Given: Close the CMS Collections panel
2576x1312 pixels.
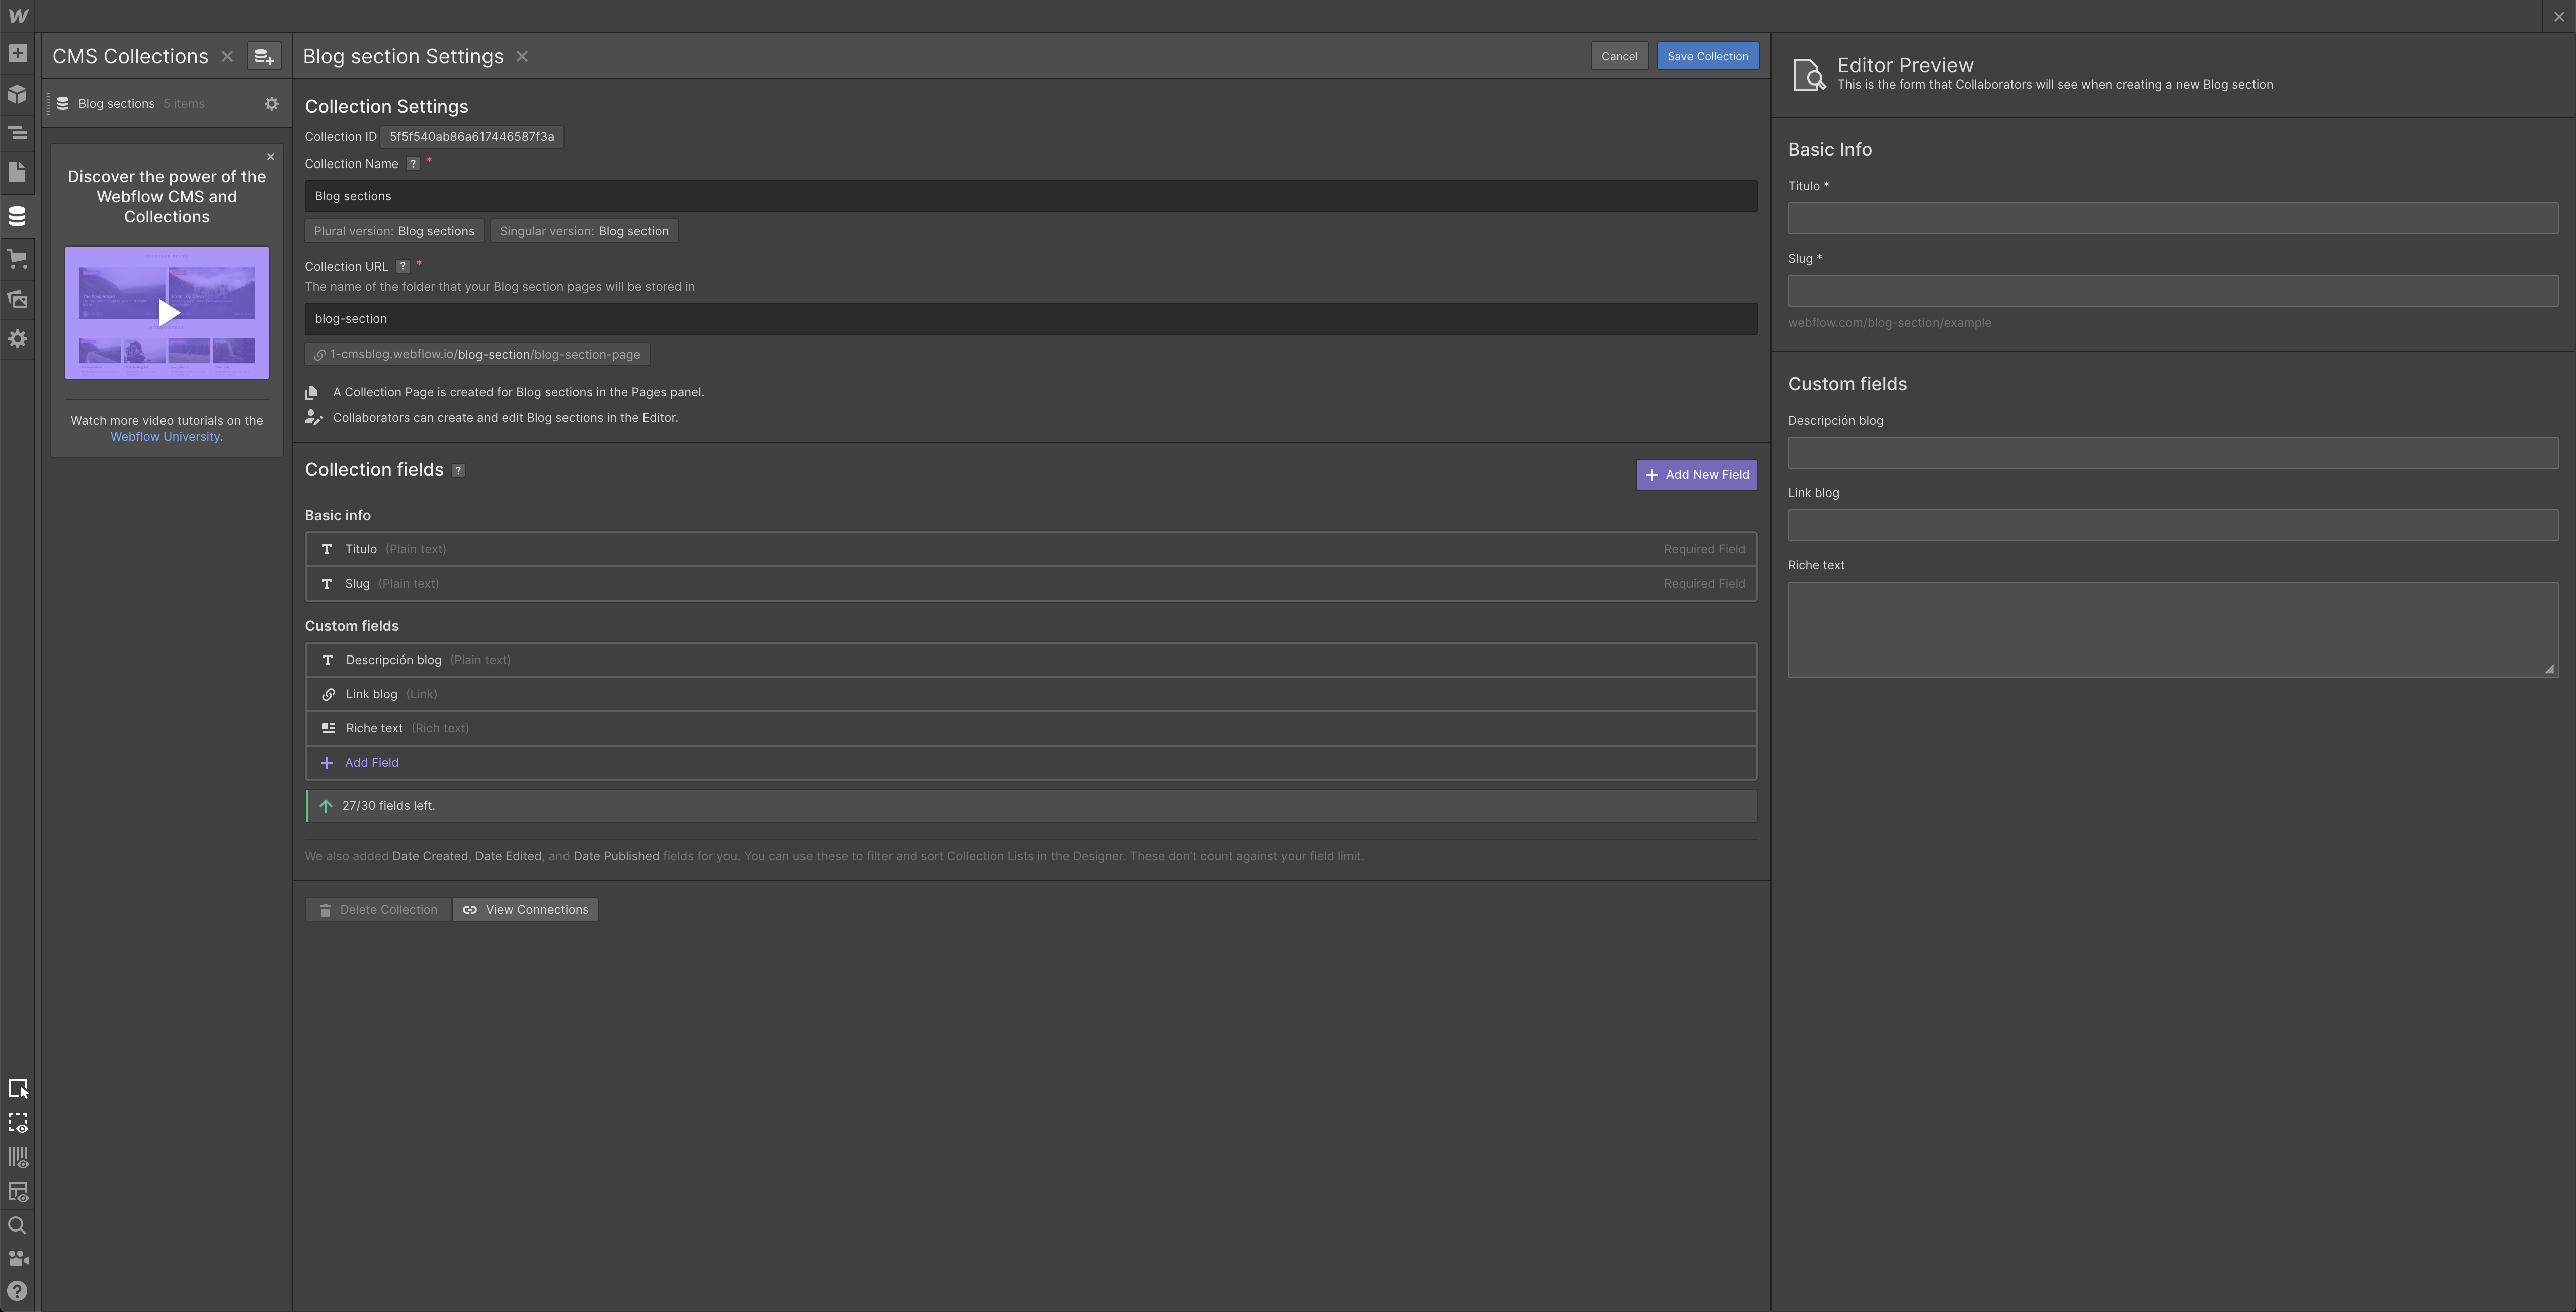Looking at the screenshot, I should tap(227, 57).
